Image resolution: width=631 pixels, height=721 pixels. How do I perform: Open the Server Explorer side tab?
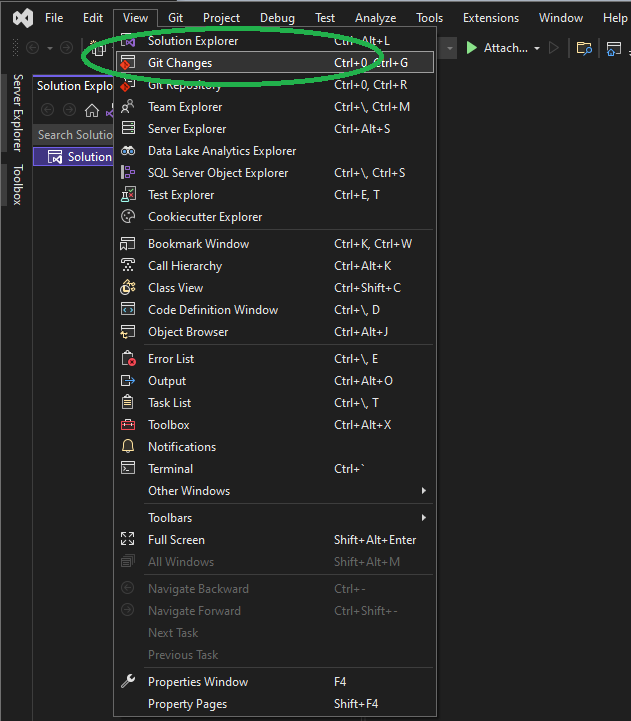(x=17, y=113)
